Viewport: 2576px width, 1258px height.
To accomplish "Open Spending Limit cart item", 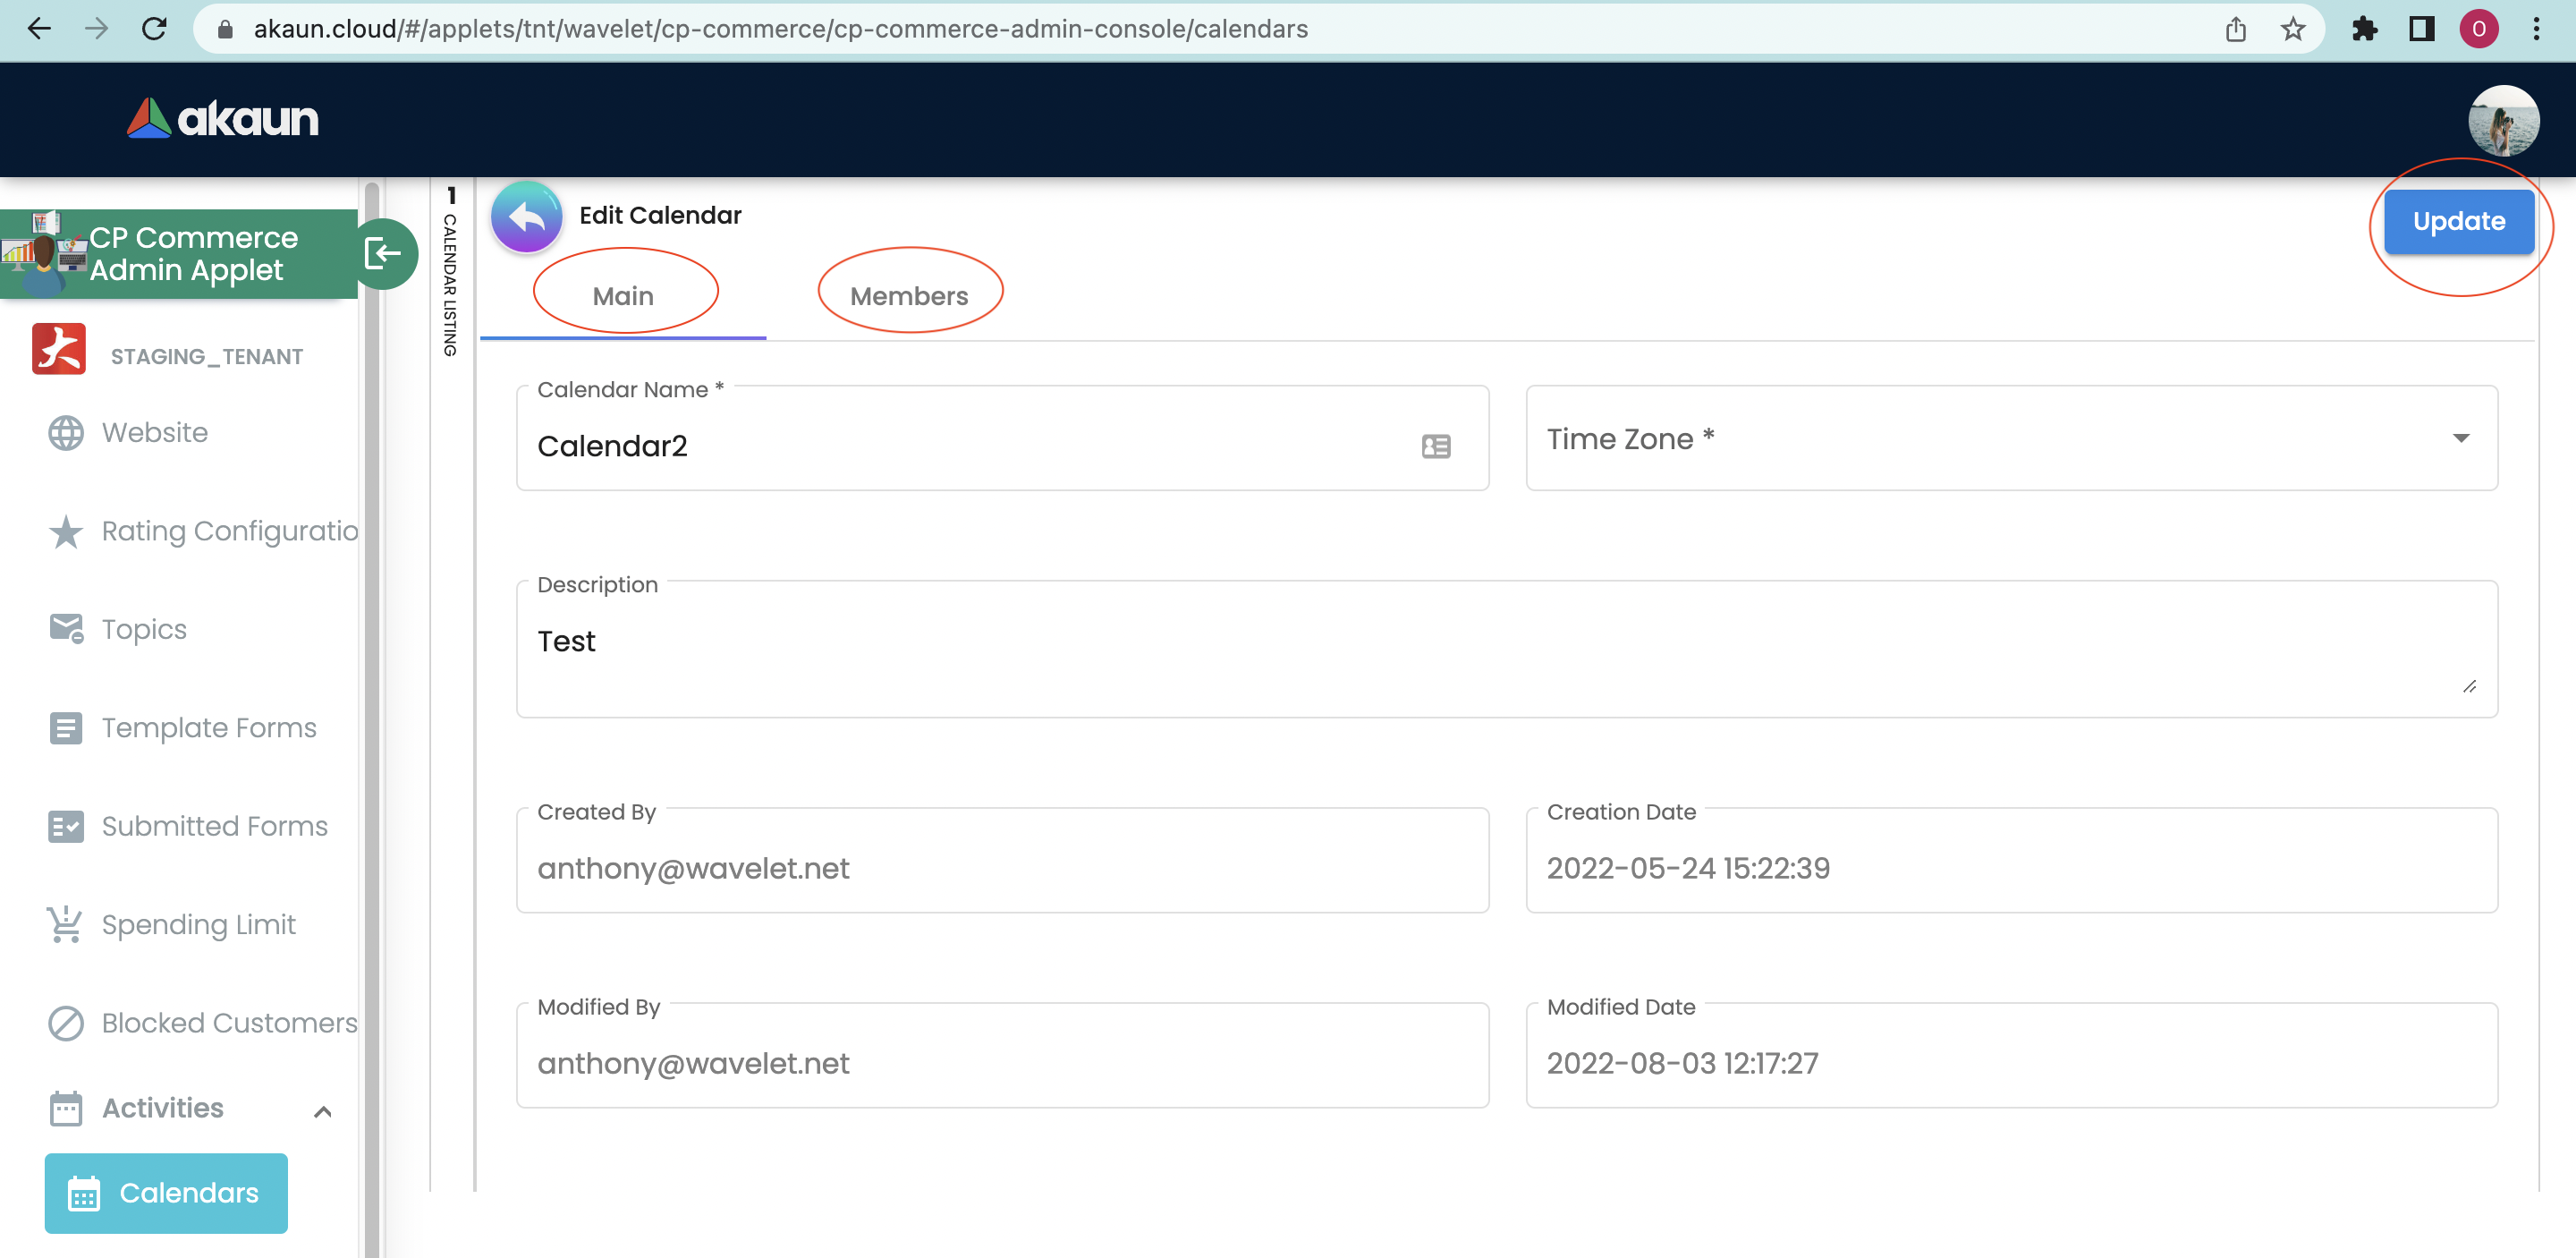I will [198, 925].
